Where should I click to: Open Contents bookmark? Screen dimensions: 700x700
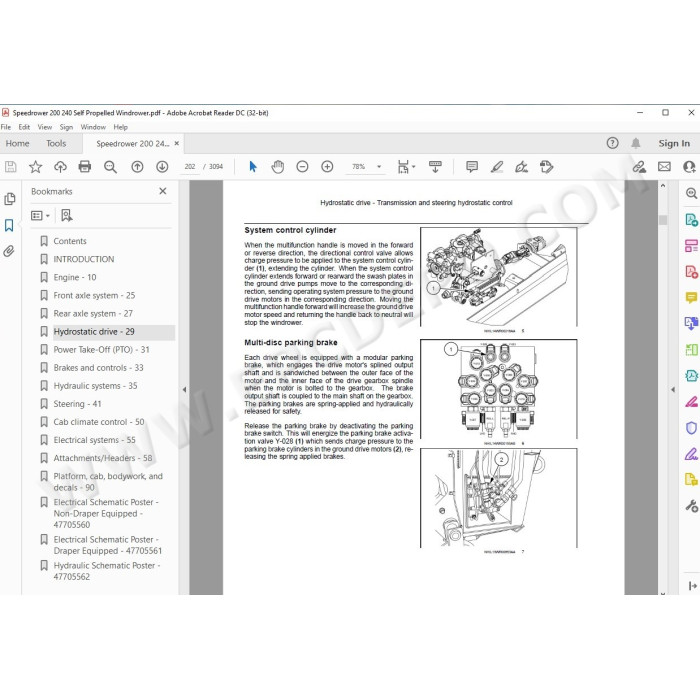point(70,241)
